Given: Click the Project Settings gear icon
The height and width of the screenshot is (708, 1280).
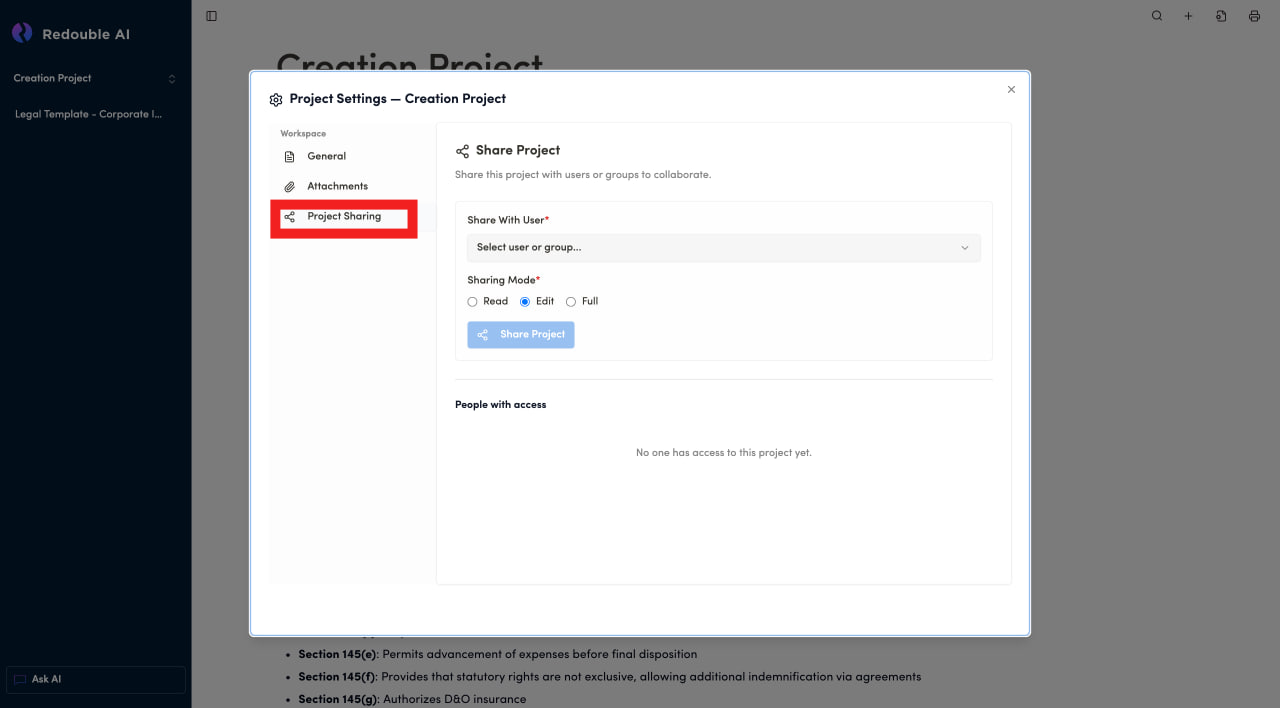Looking at the screenshot, I should (x=276, y=100).
